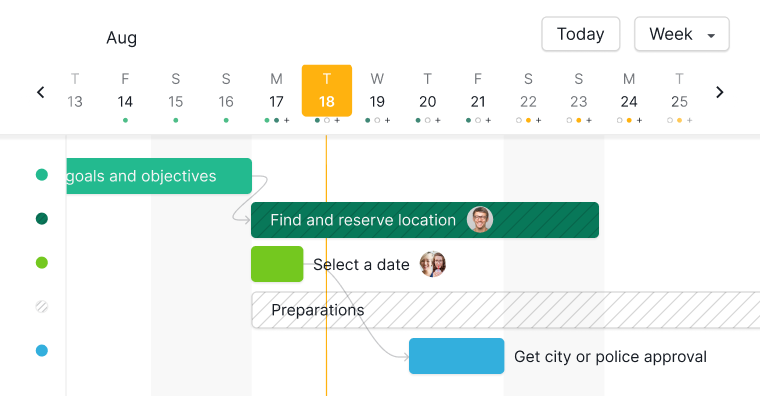Image resolution: width=760 pixels, height=396 pixels.
Task: Go to previous dates with left arrow
Action: coord(41,92)
